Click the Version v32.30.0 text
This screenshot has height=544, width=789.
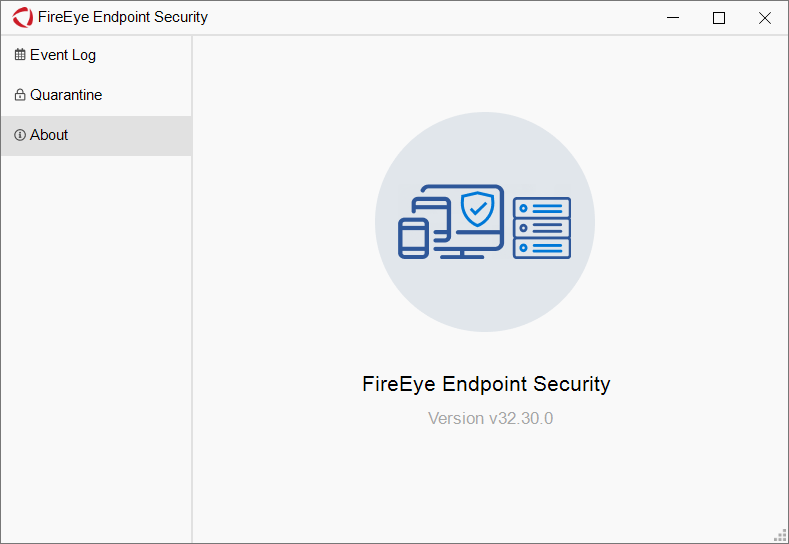490,418
